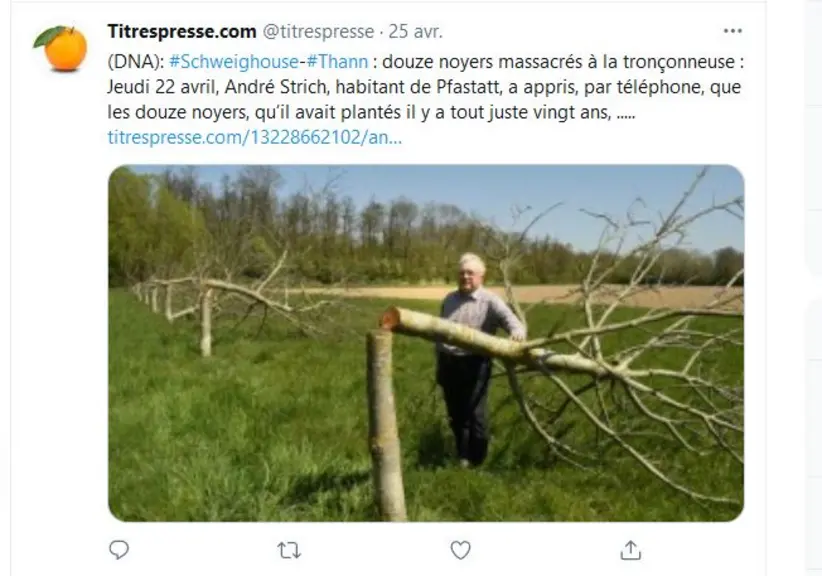
Task: Click the reply speech bubble icon
Action: pos(119,550)
